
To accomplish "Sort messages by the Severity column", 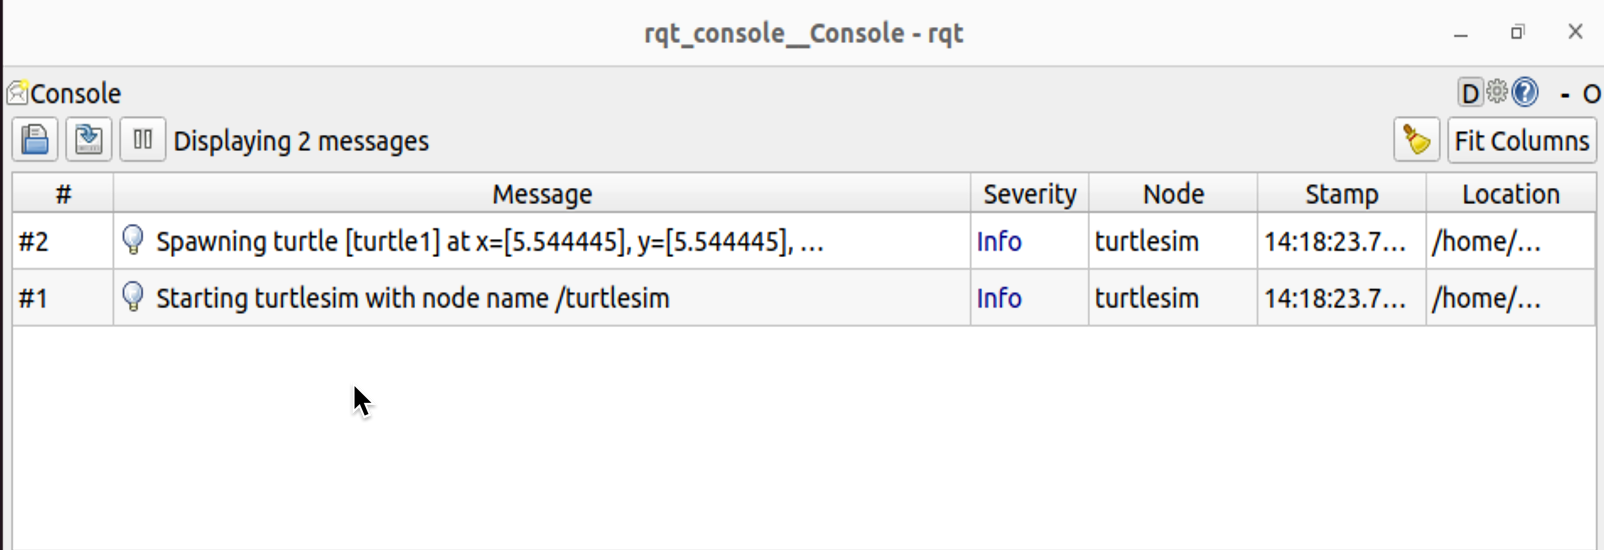I will point(1029,194).
